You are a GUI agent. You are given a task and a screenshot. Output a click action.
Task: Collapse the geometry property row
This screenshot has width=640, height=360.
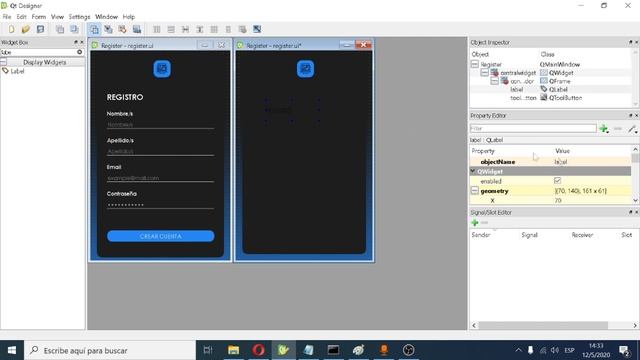pyautogui.click(x=475, y=191)
